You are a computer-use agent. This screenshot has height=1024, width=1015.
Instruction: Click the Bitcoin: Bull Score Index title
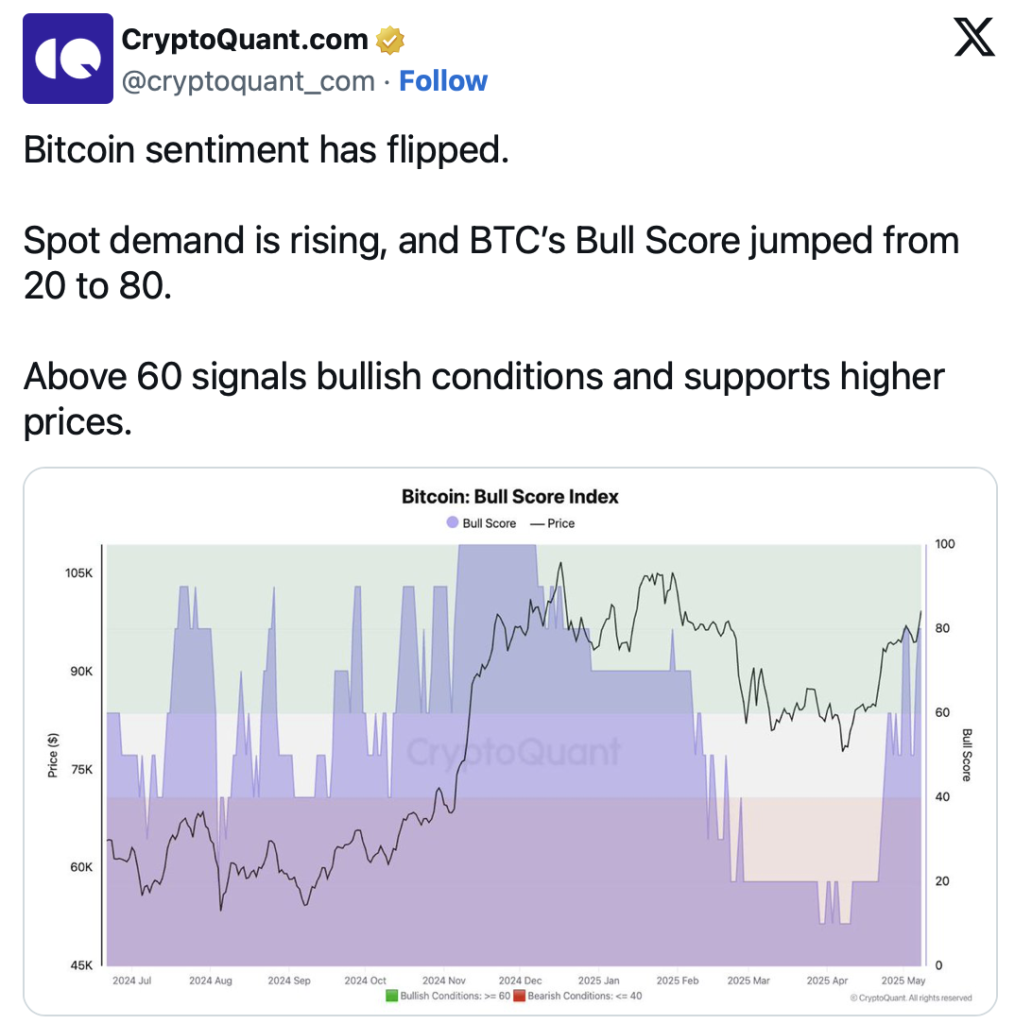(x=509, y=496)
